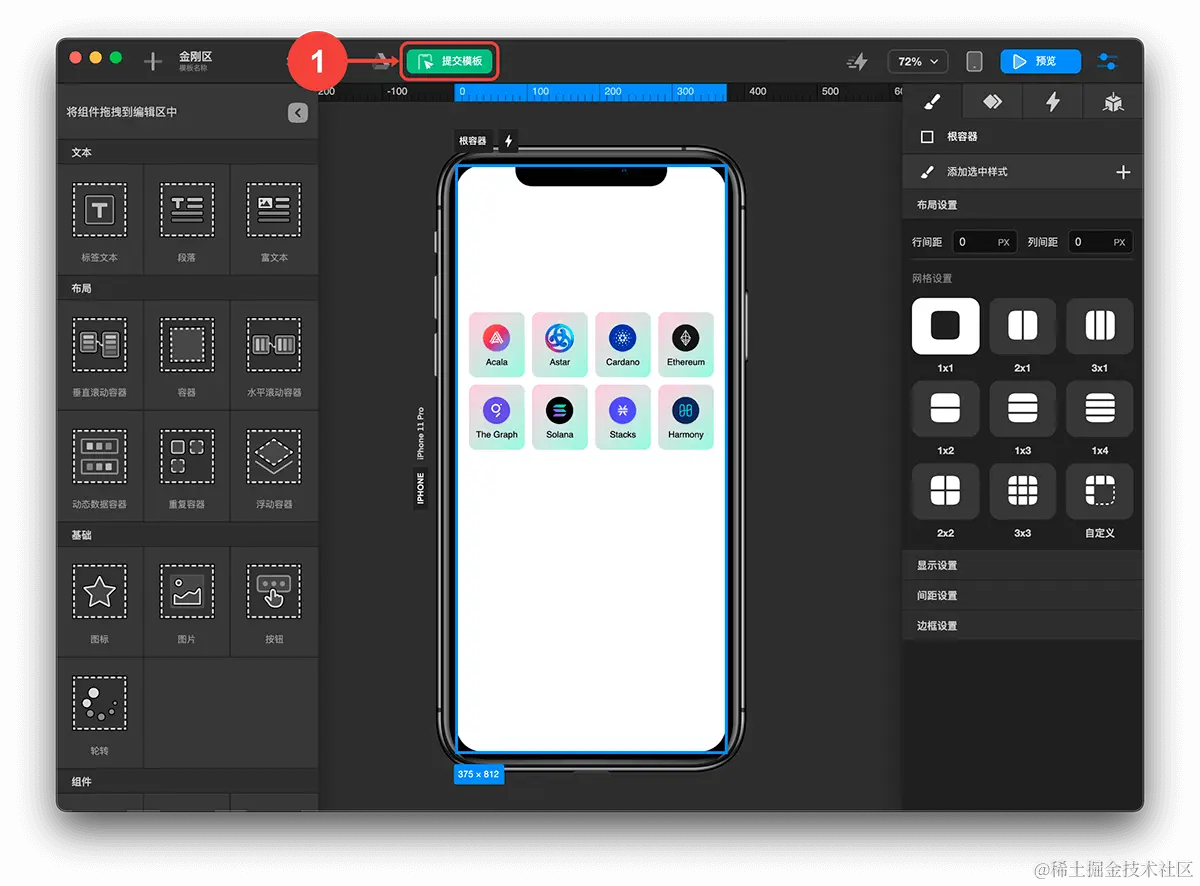Click the 提交模板 submit template button
The image size is (1200, 886).
[x=449, y=62]
